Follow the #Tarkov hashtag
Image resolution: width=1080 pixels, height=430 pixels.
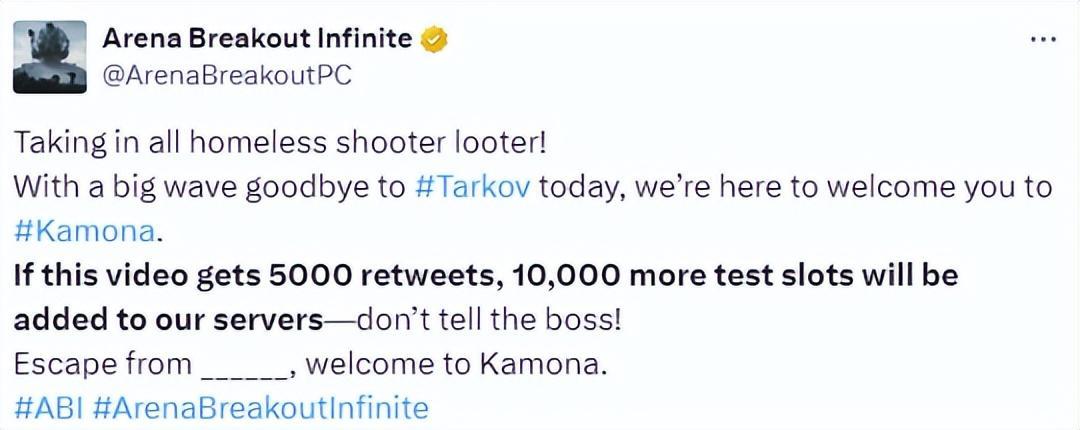pos(472,187)
